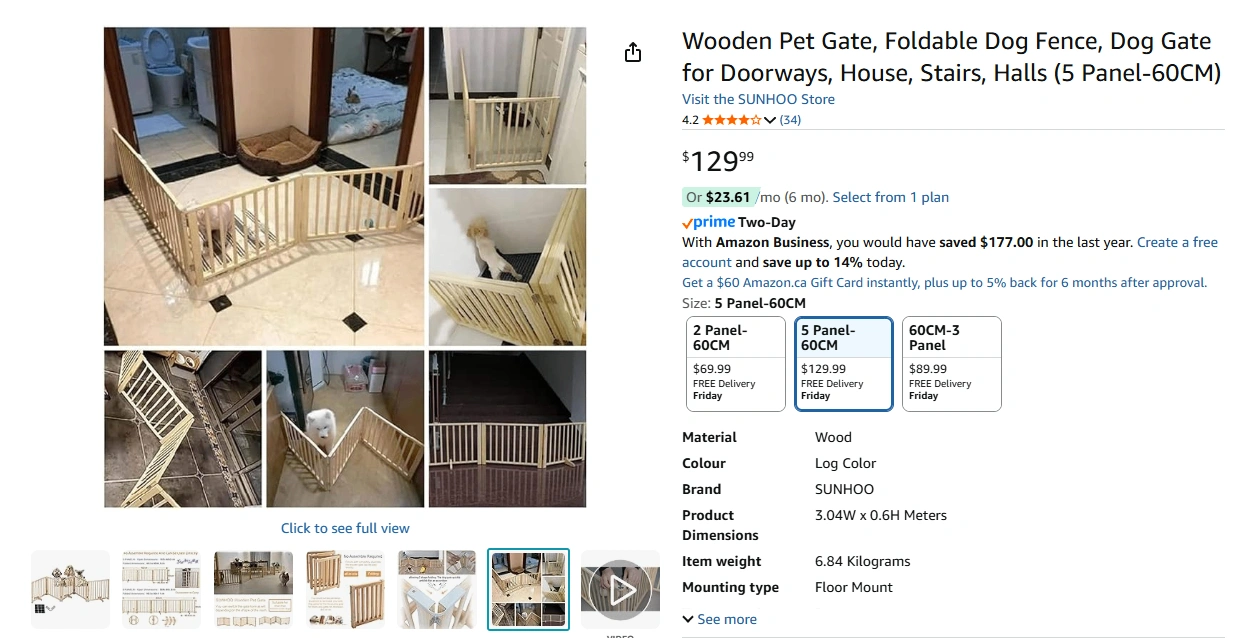Image resolution: width=1242 pixels, height=638 pixels.
Task: Show the hinge close-up thumbnail
Action: pos(437,589)
